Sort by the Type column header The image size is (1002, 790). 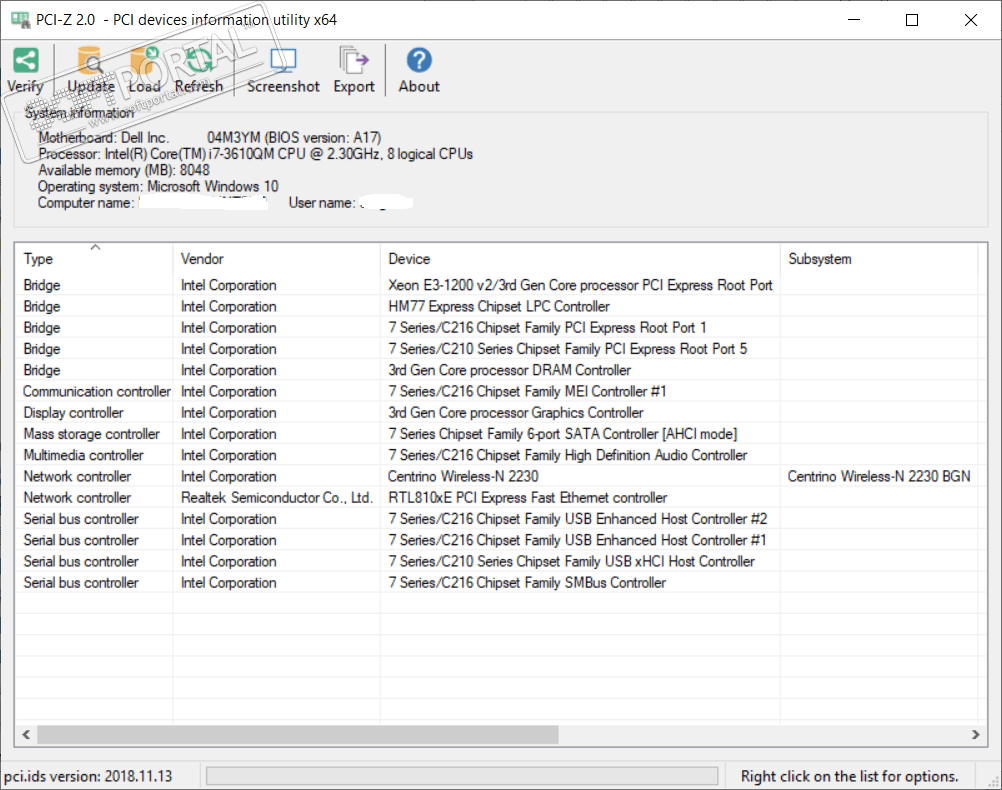[x=94, y=259]
